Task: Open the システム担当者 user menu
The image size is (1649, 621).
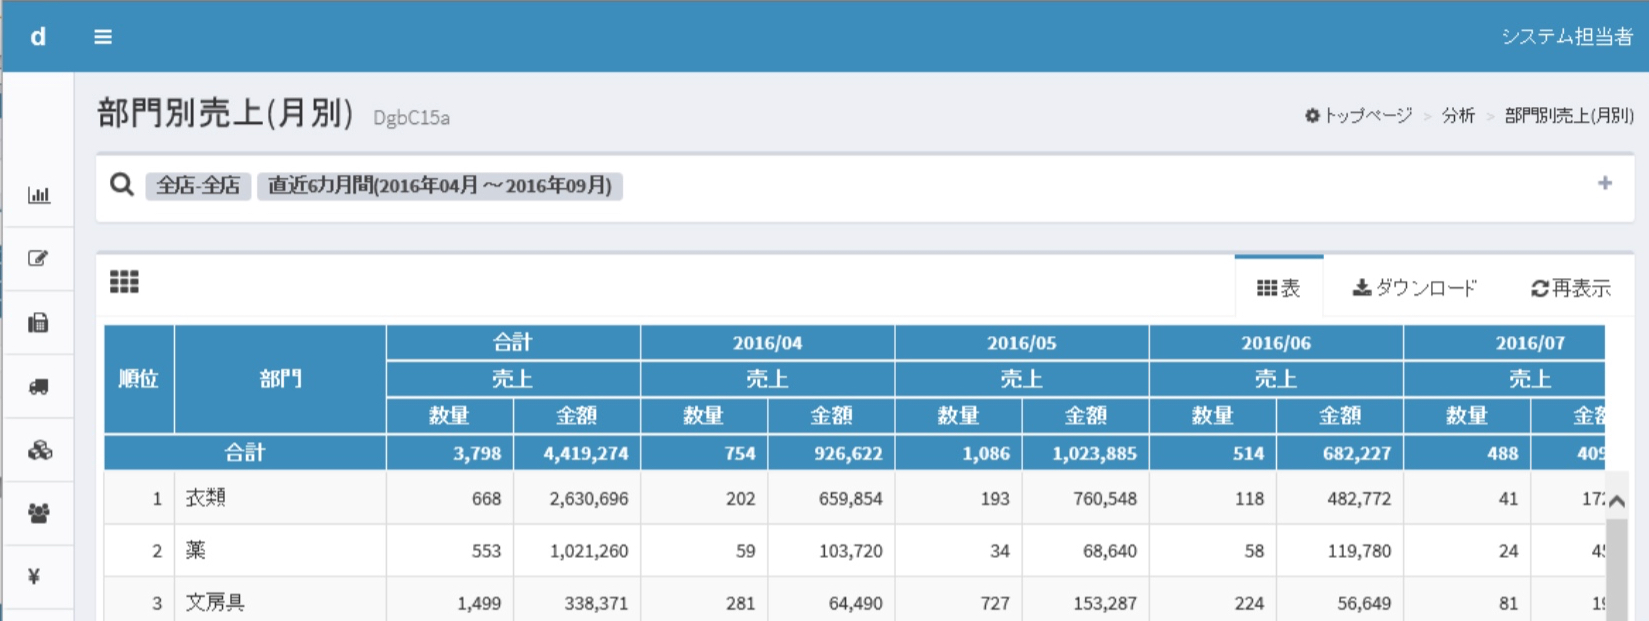Action: click(x=1567, y=37)
